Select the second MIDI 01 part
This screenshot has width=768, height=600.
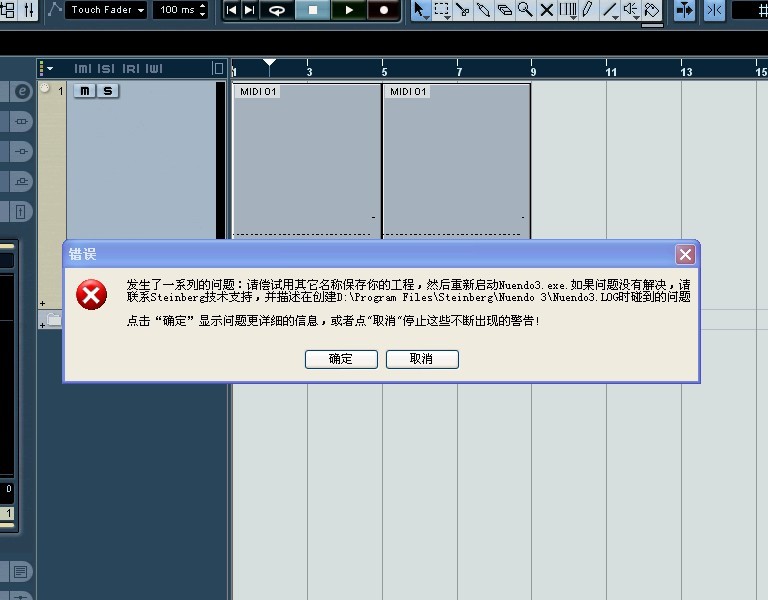click(x=456, y=161)
